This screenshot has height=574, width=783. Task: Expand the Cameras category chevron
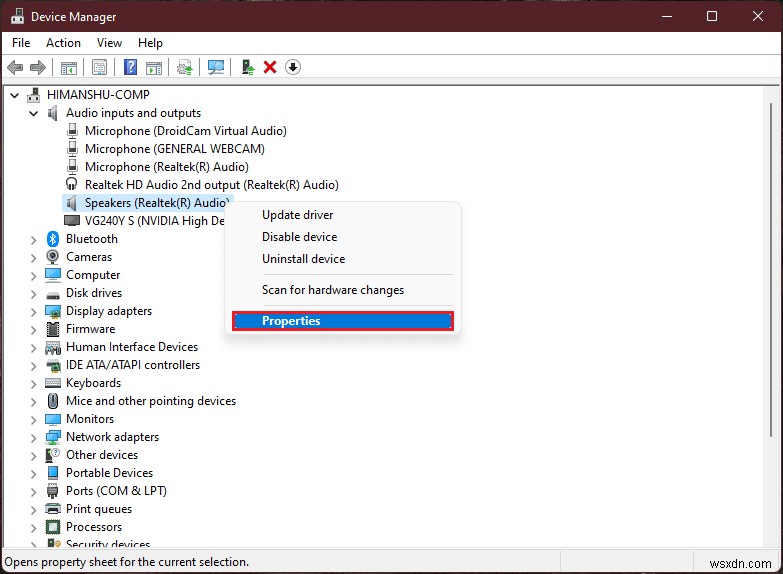[x=33, y=258]
